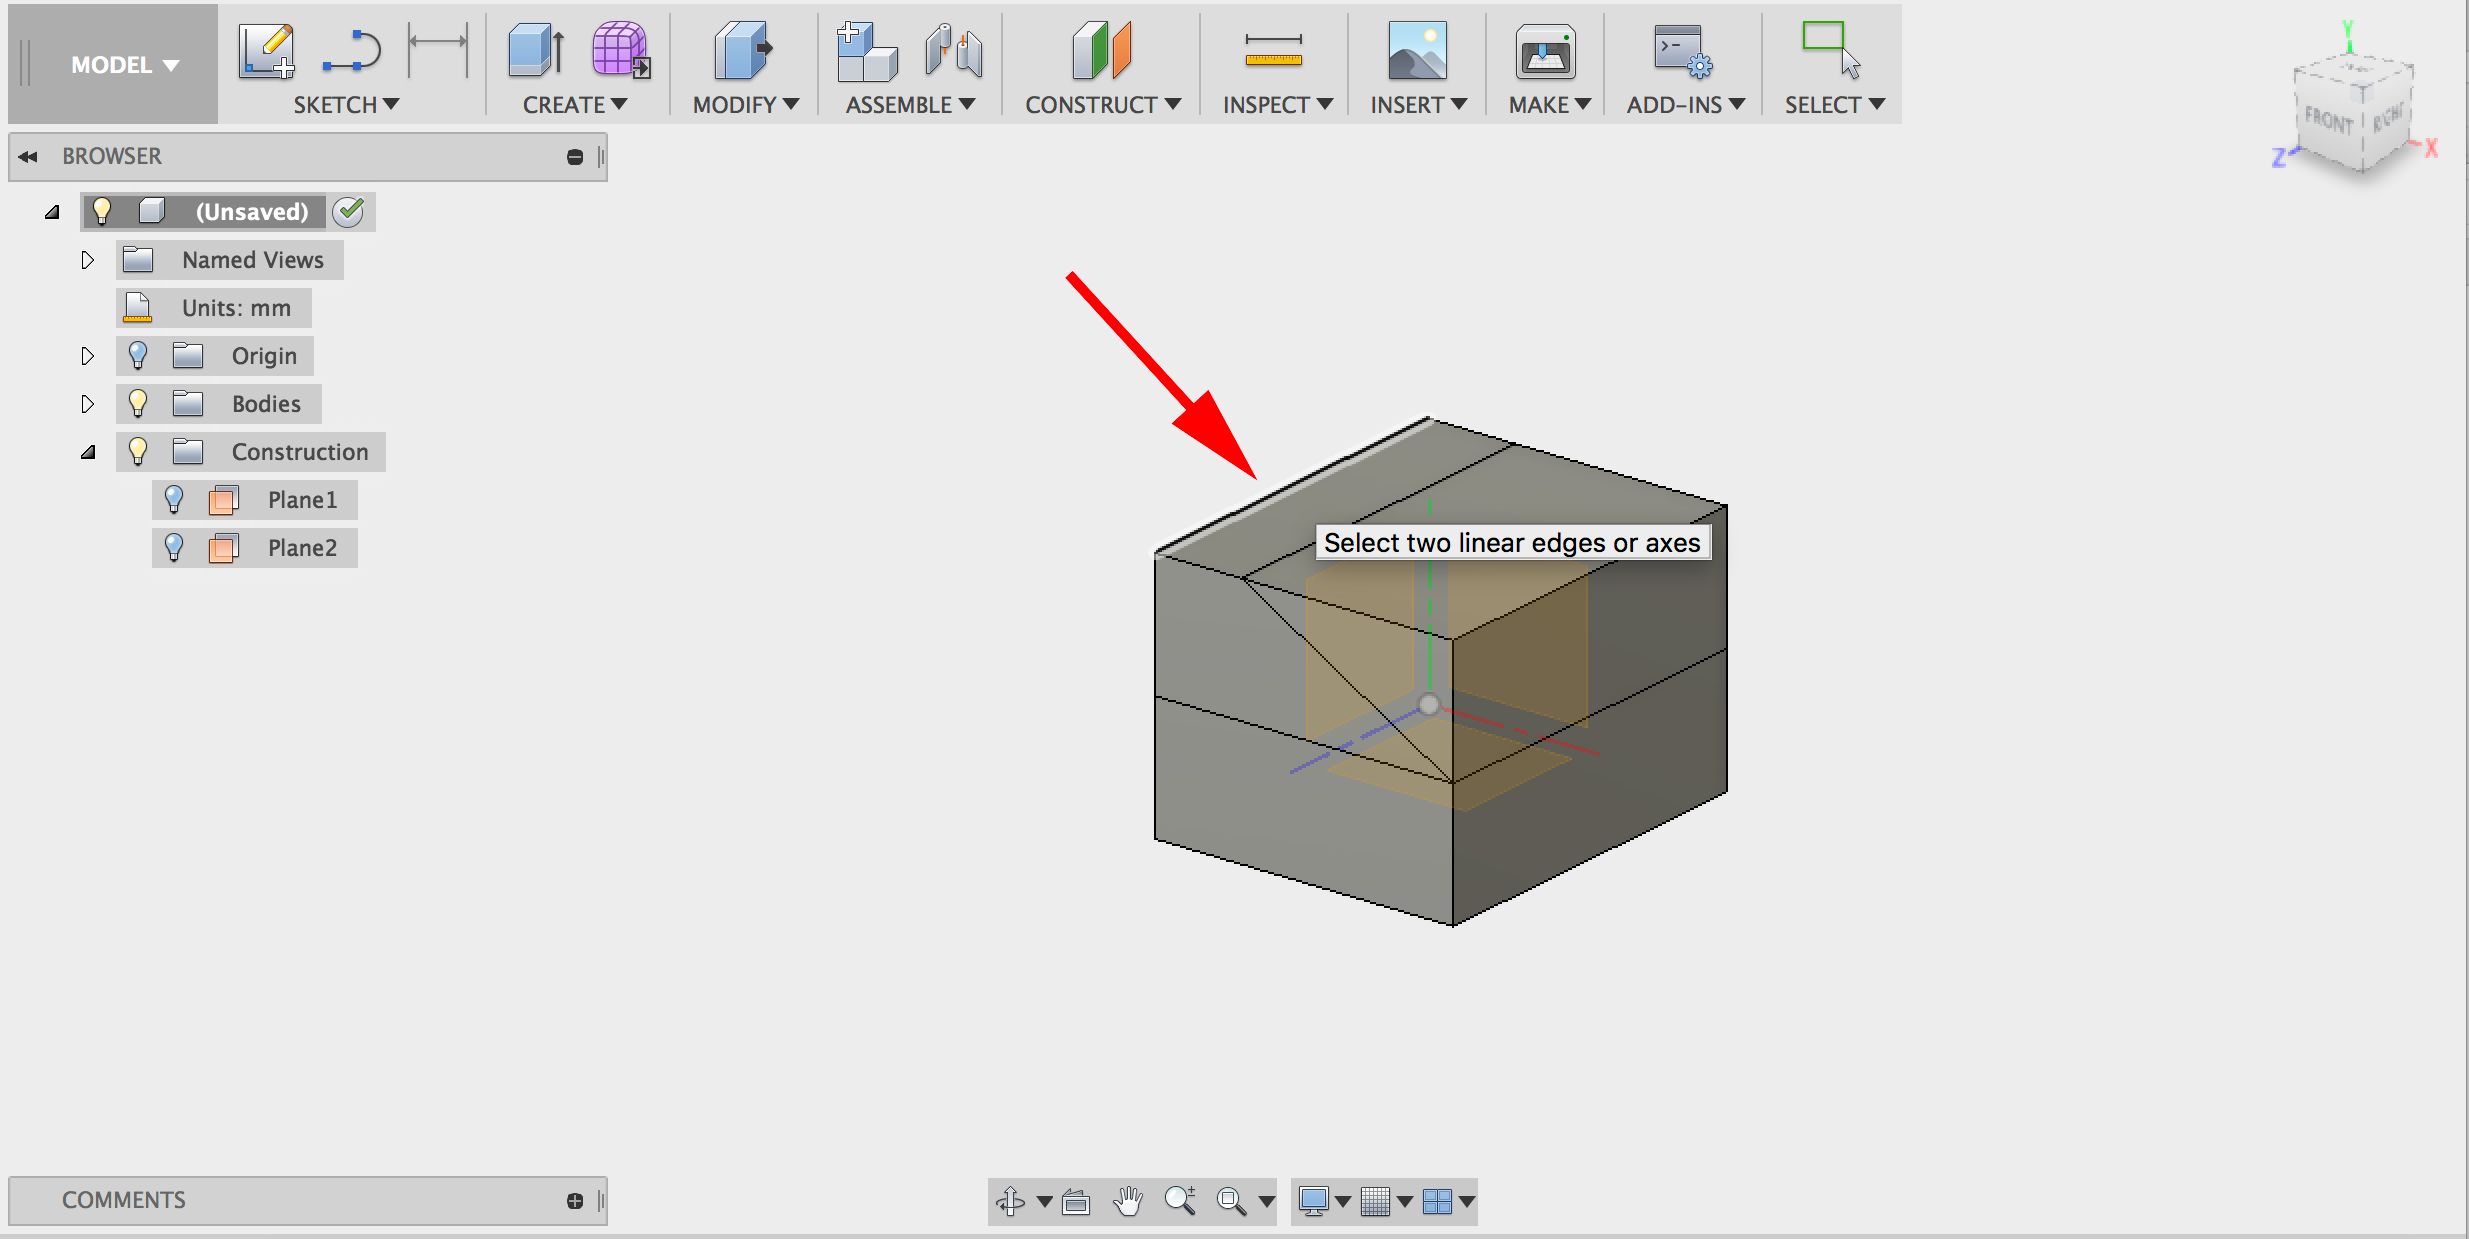Screen dimensions: 2469x1239
Task: Select the sketch Line tool icon
Action: 352,51
